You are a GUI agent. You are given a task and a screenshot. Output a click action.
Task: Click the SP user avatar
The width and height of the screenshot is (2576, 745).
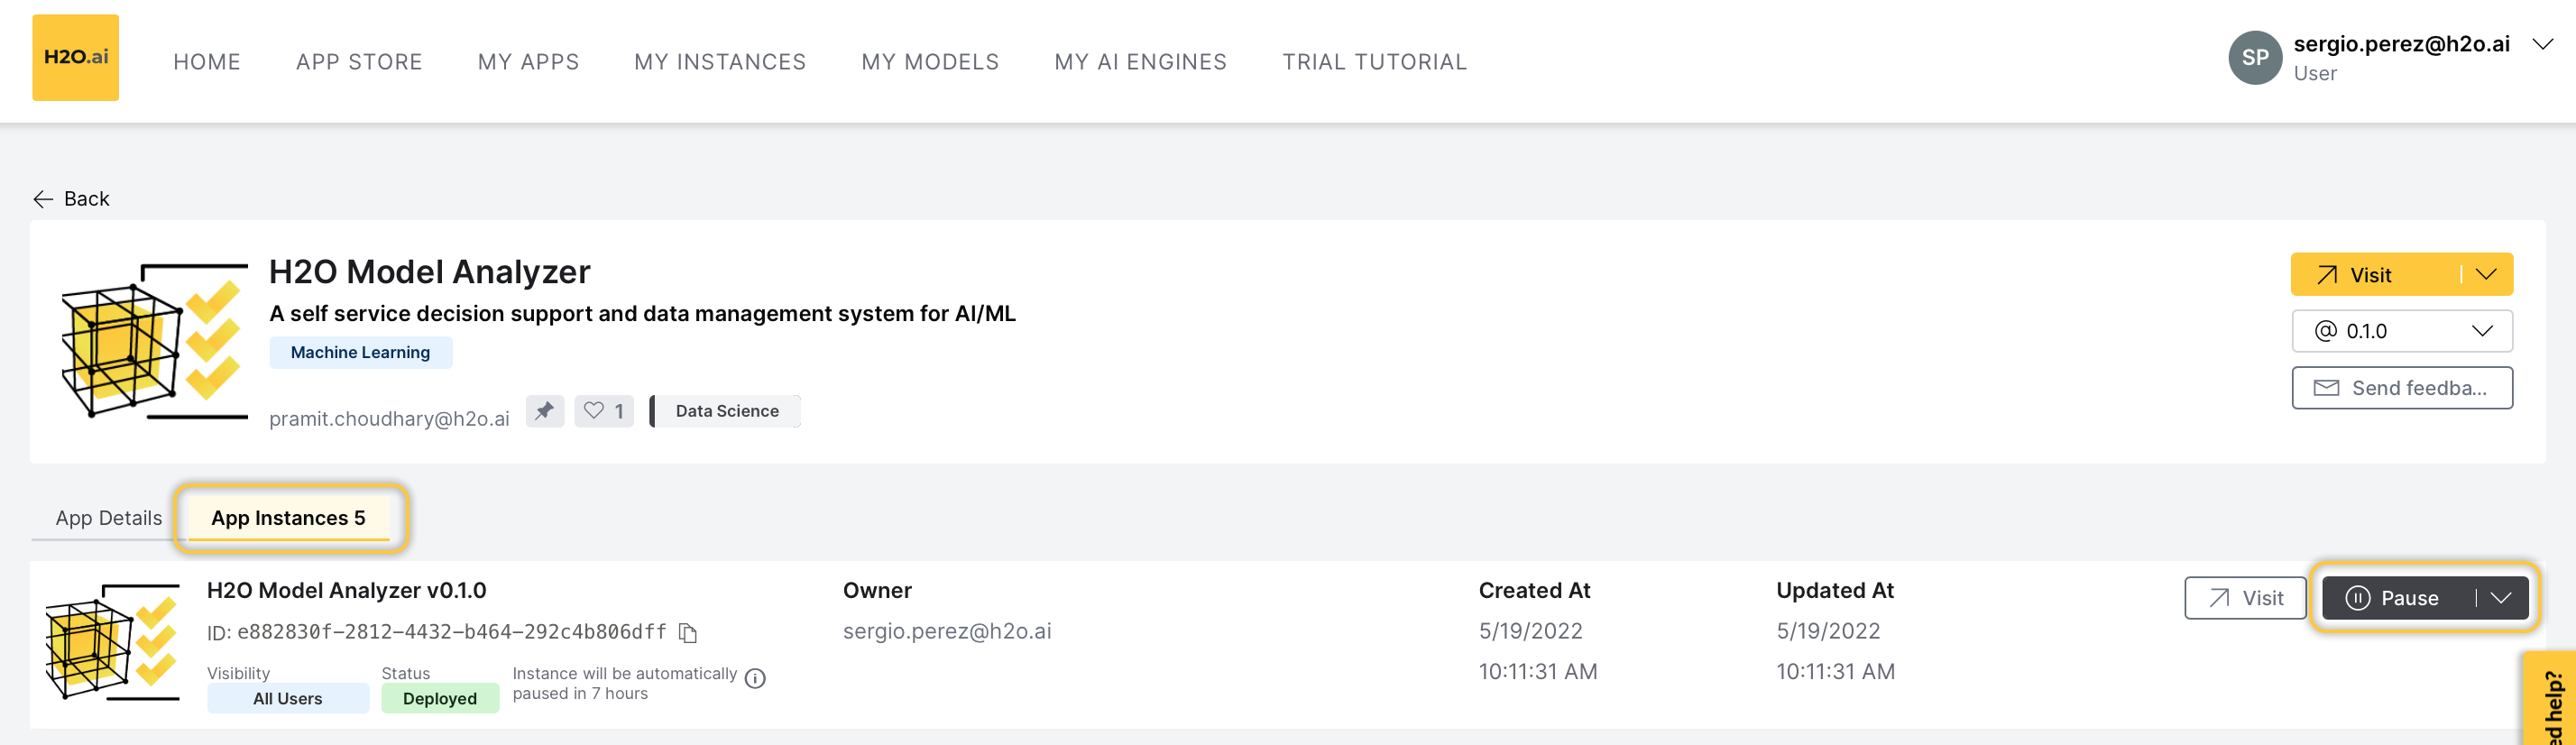pyautogui.click(x=2254, y=58)
